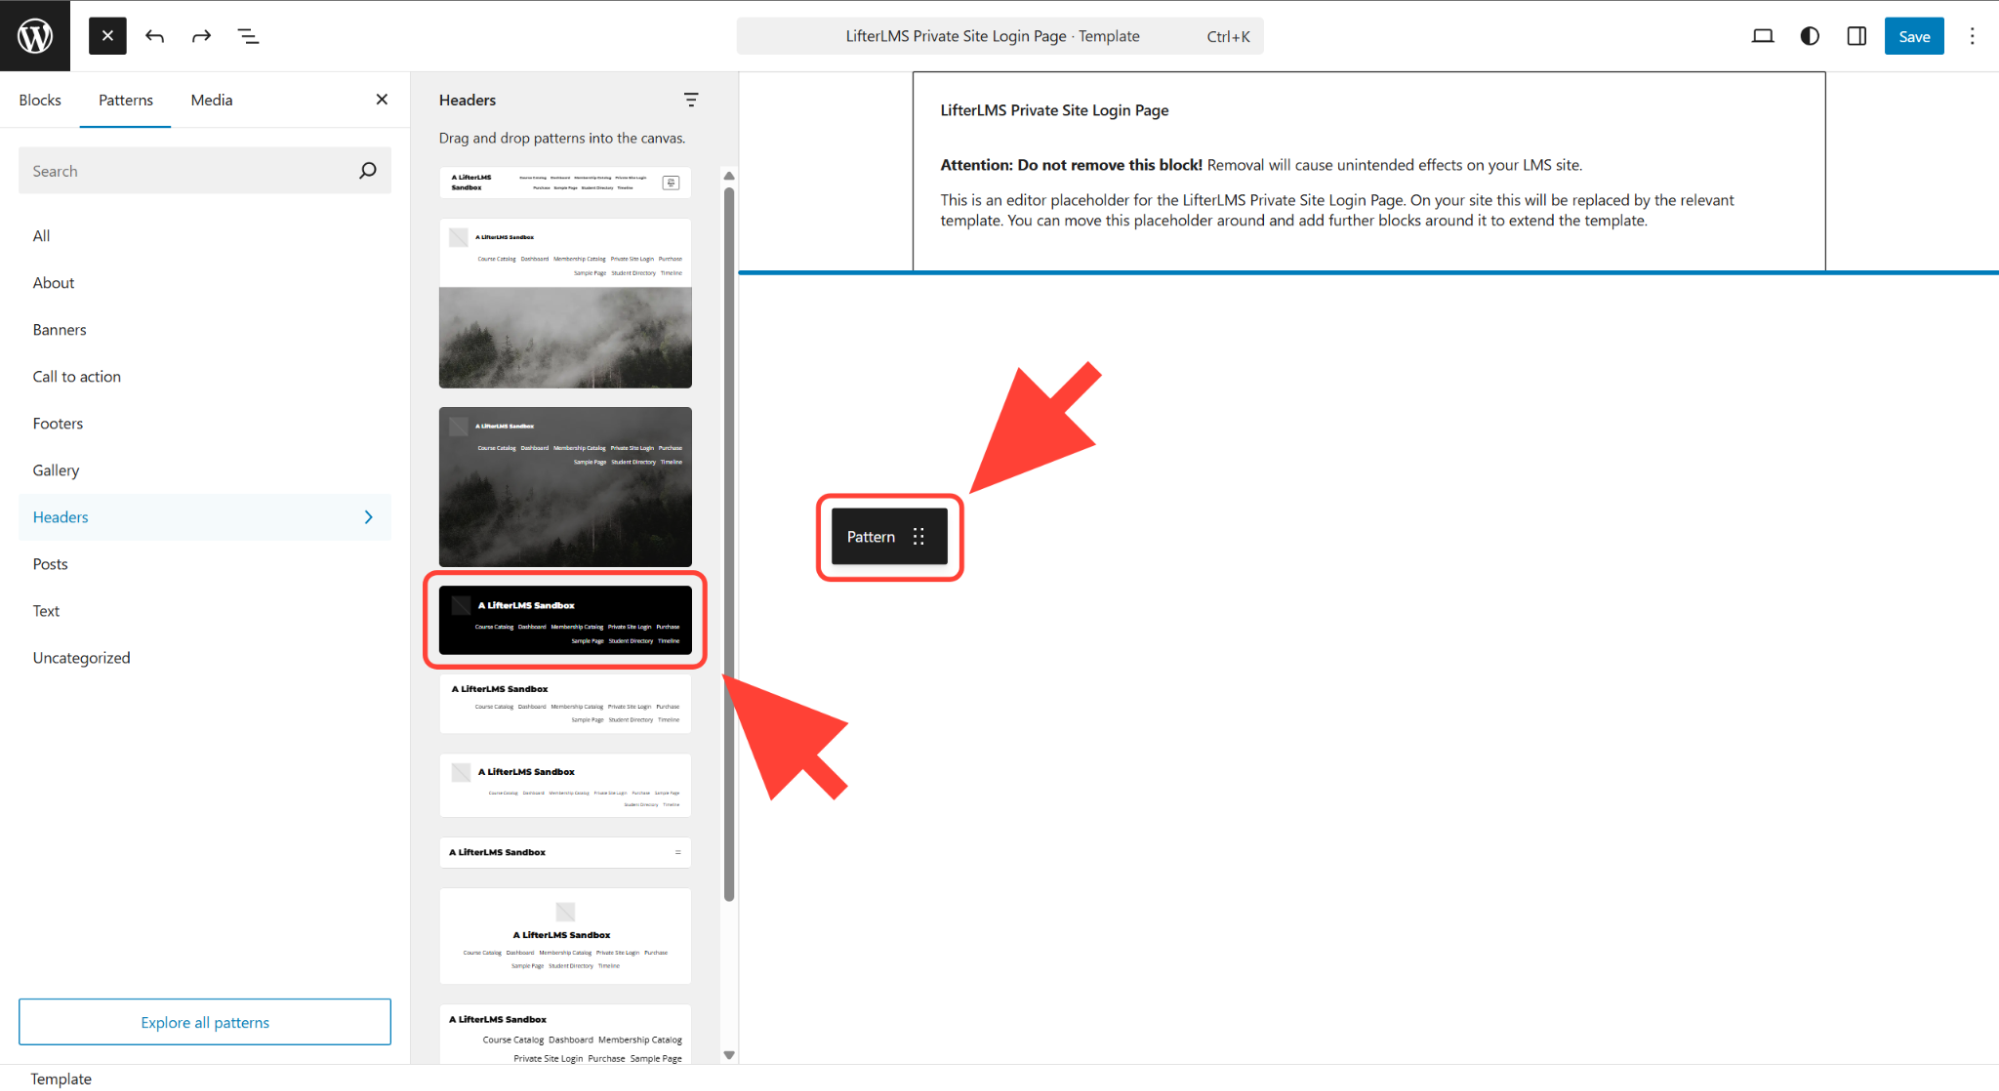1999x1091 pixels.
Task: Click the patterns list scrollbar down arrow
Action: [729, 1055]
